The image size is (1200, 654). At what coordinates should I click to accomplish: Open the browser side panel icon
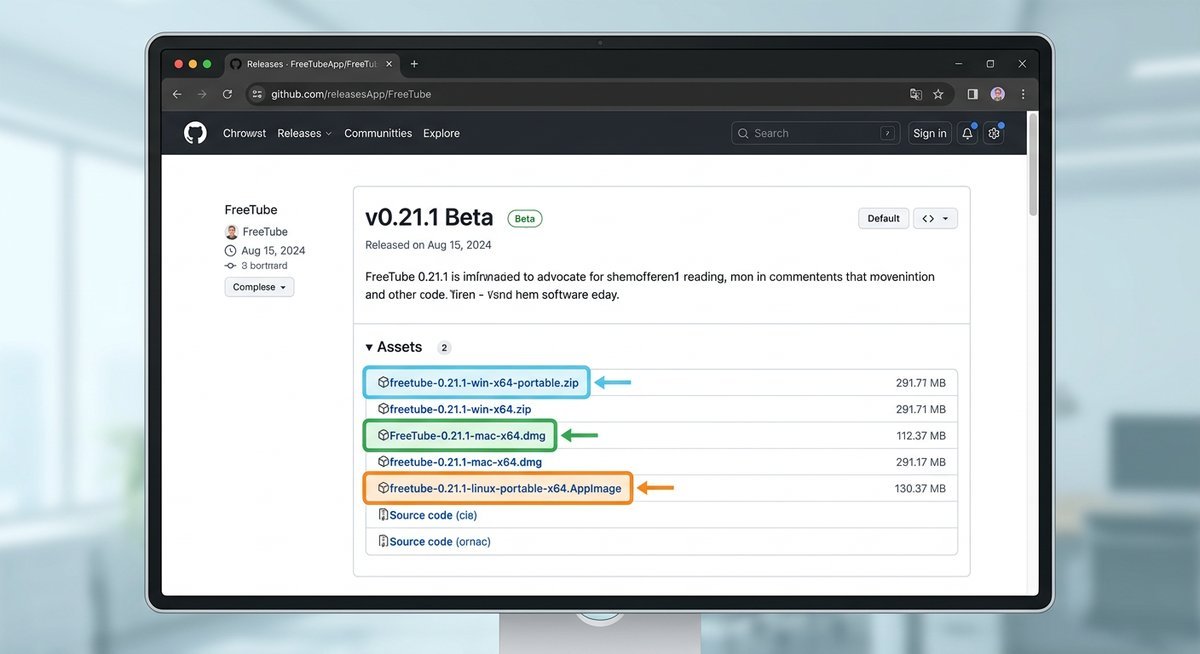click(972, 94)
